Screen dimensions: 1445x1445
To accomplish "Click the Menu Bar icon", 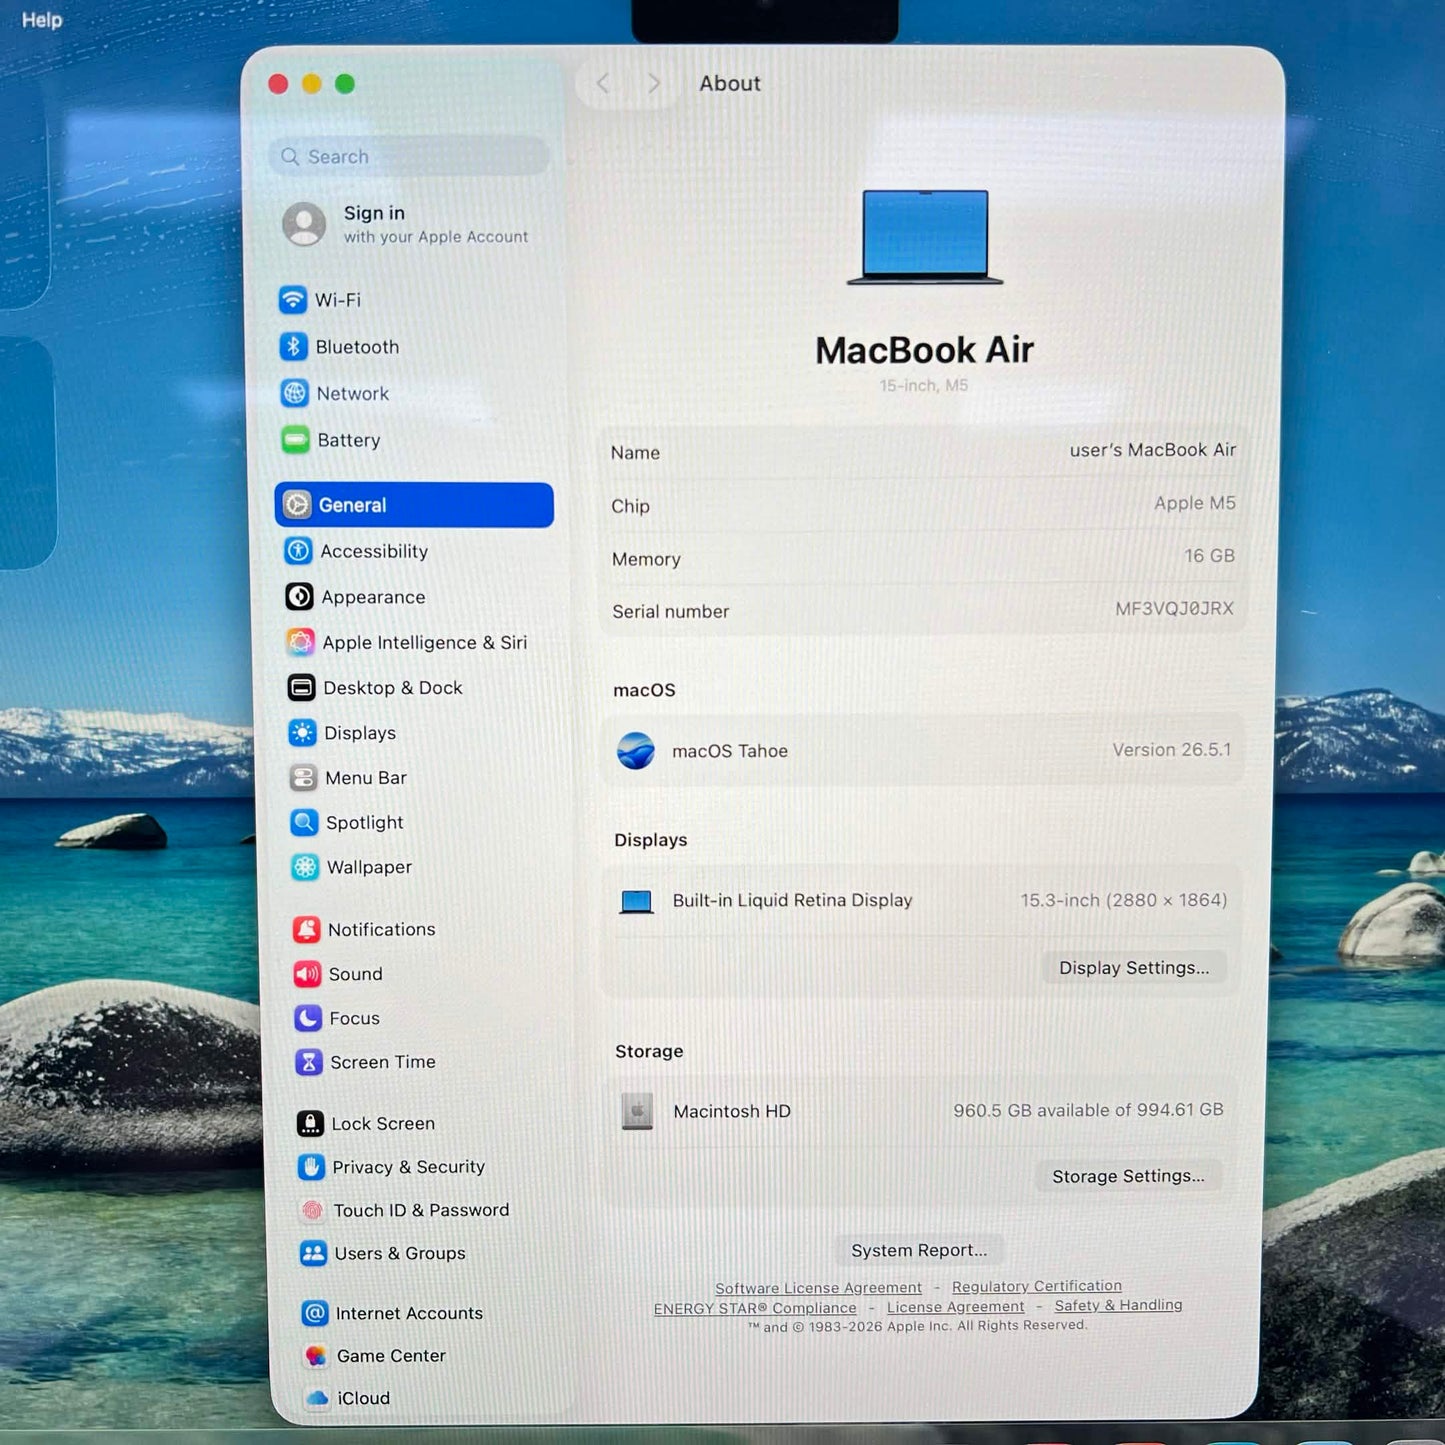I will (303, 777).
